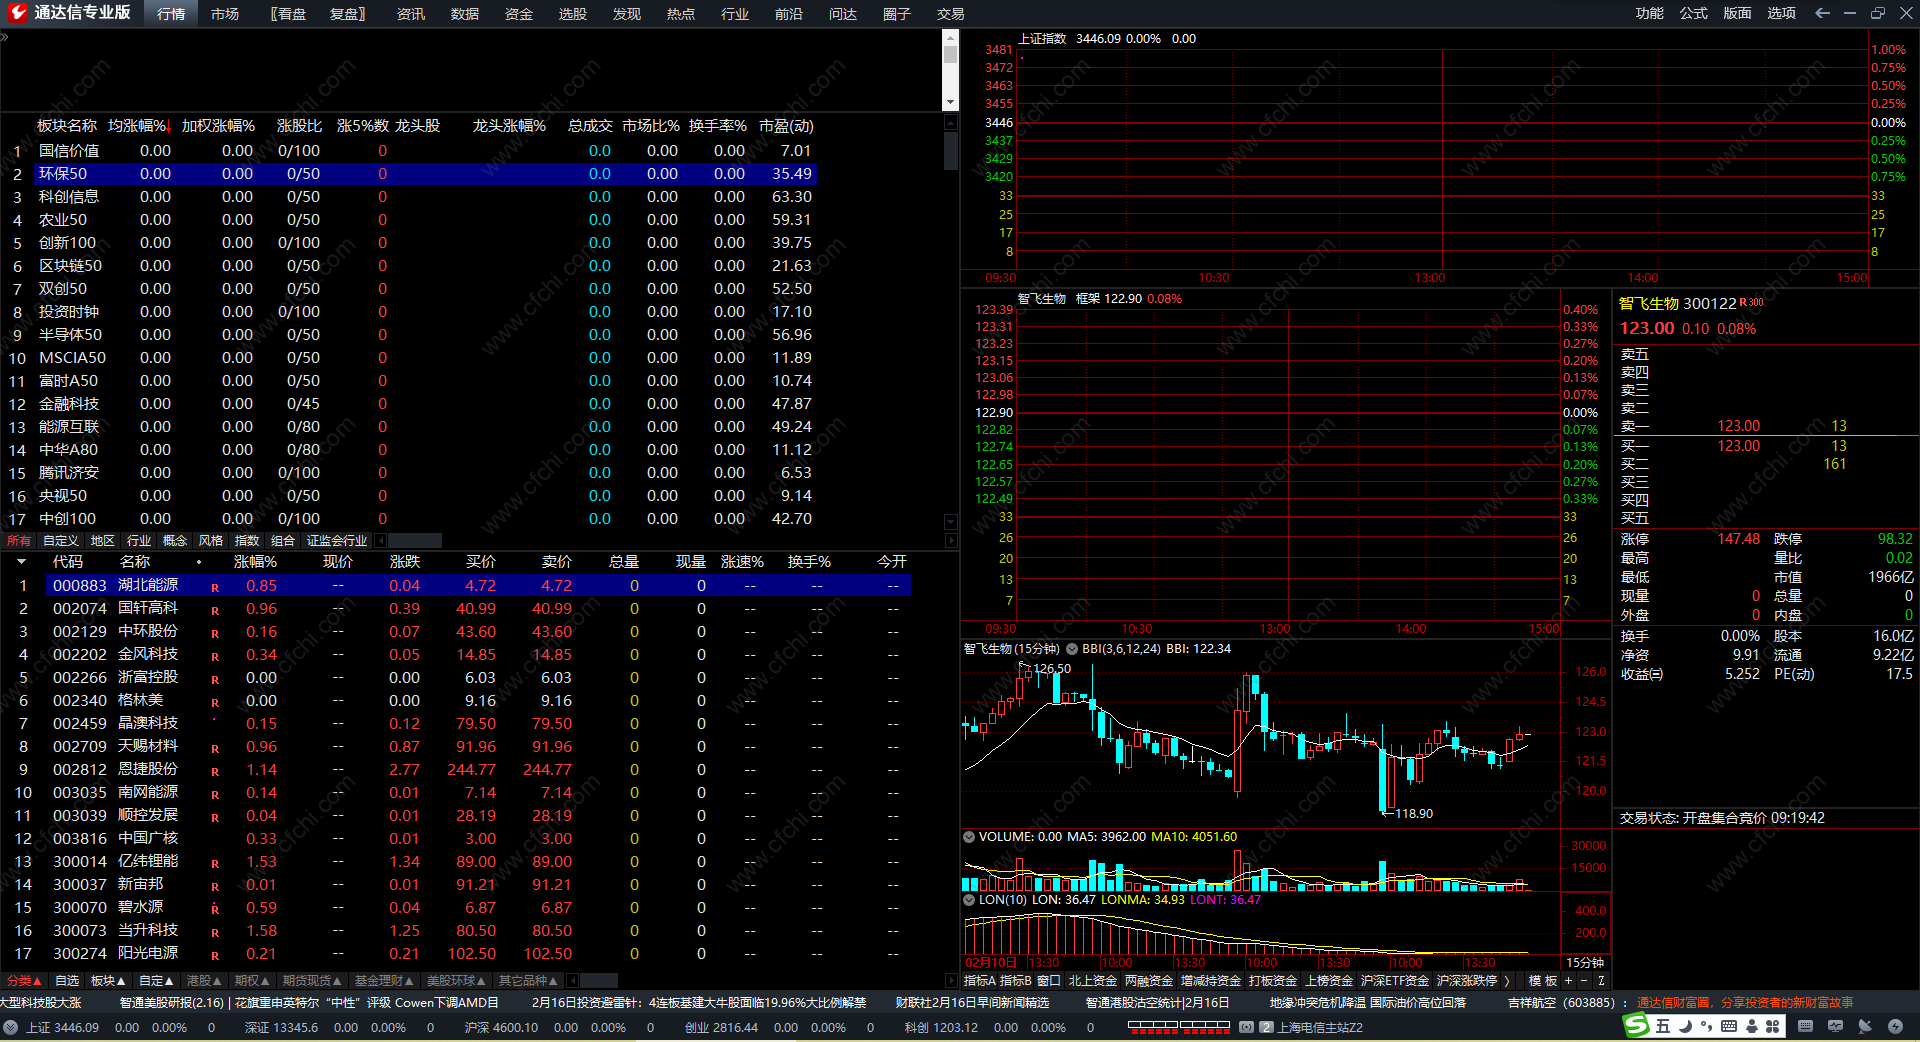Viewport: 1920px width, 1042px height.
Task: Click the 模板 button under chart
Action: pyautogui.click(x=1543, y=981)
